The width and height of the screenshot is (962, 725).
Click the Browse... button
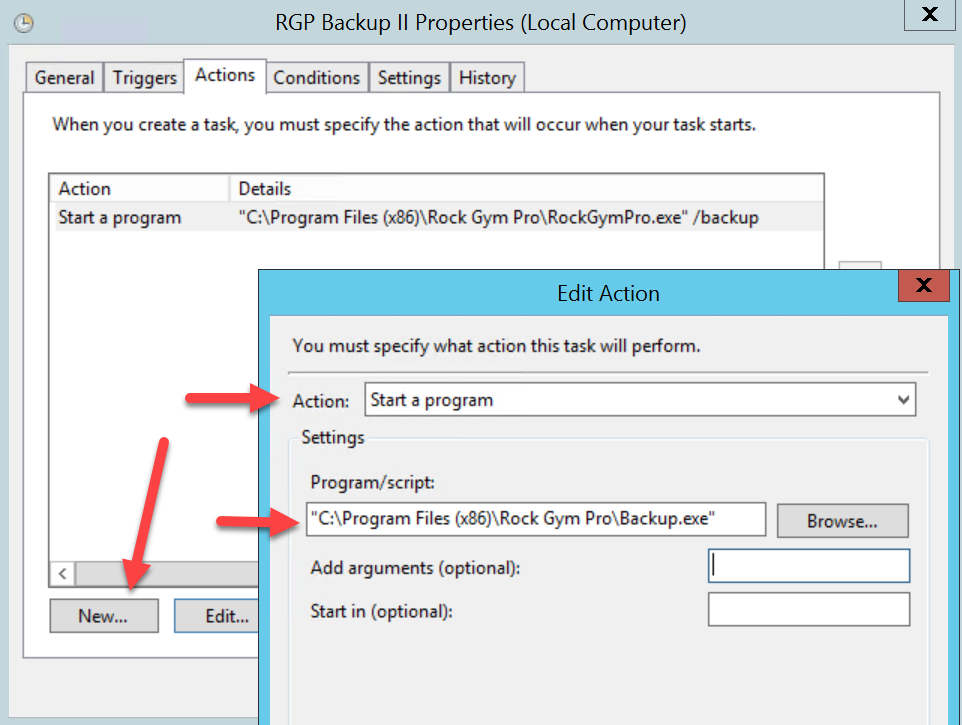pyautogui.click(x=842, y=521)
